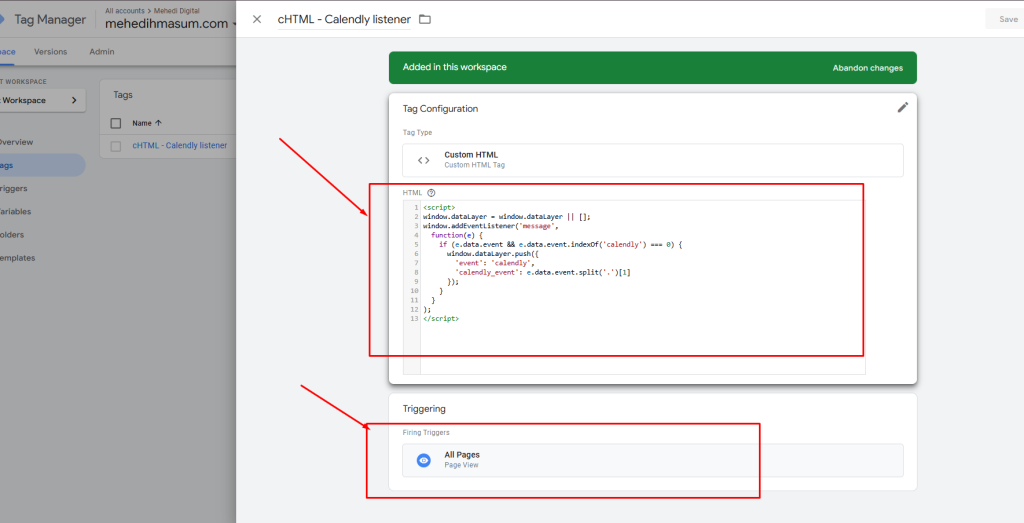Click the closing </script> line in editor
The image size is (1024, 523).
(x=441, y=319)
